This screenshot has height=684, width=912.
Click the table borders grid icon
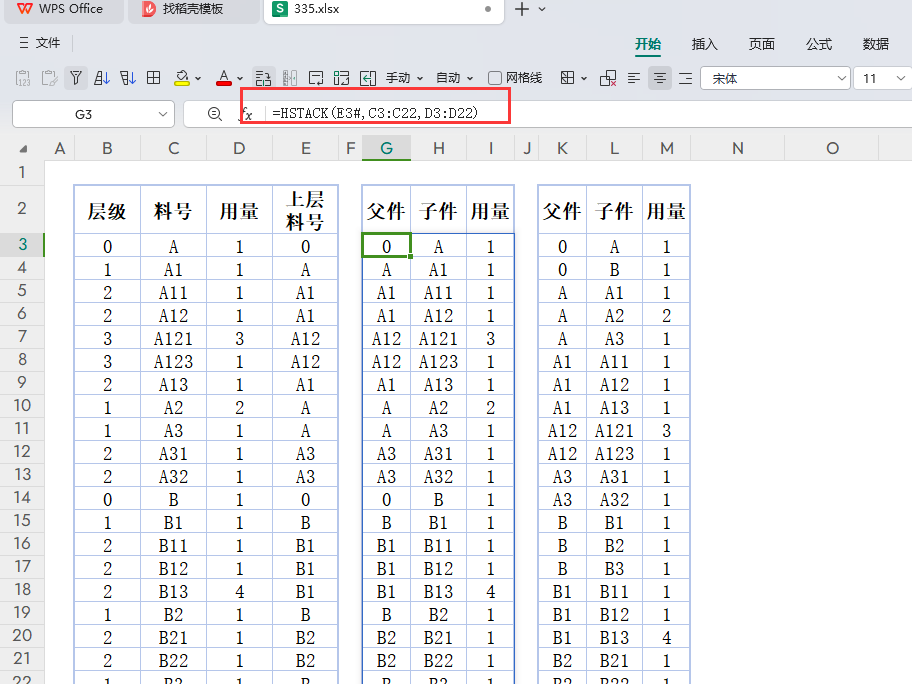154,78
